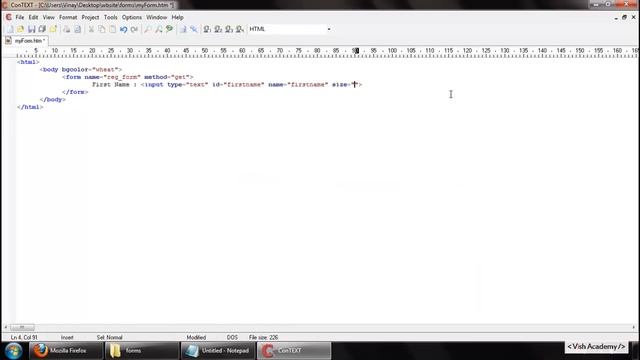This screenshot has width=640, height=360.
Task: Click the Undo arrow icon
Action: click(123, 29)
